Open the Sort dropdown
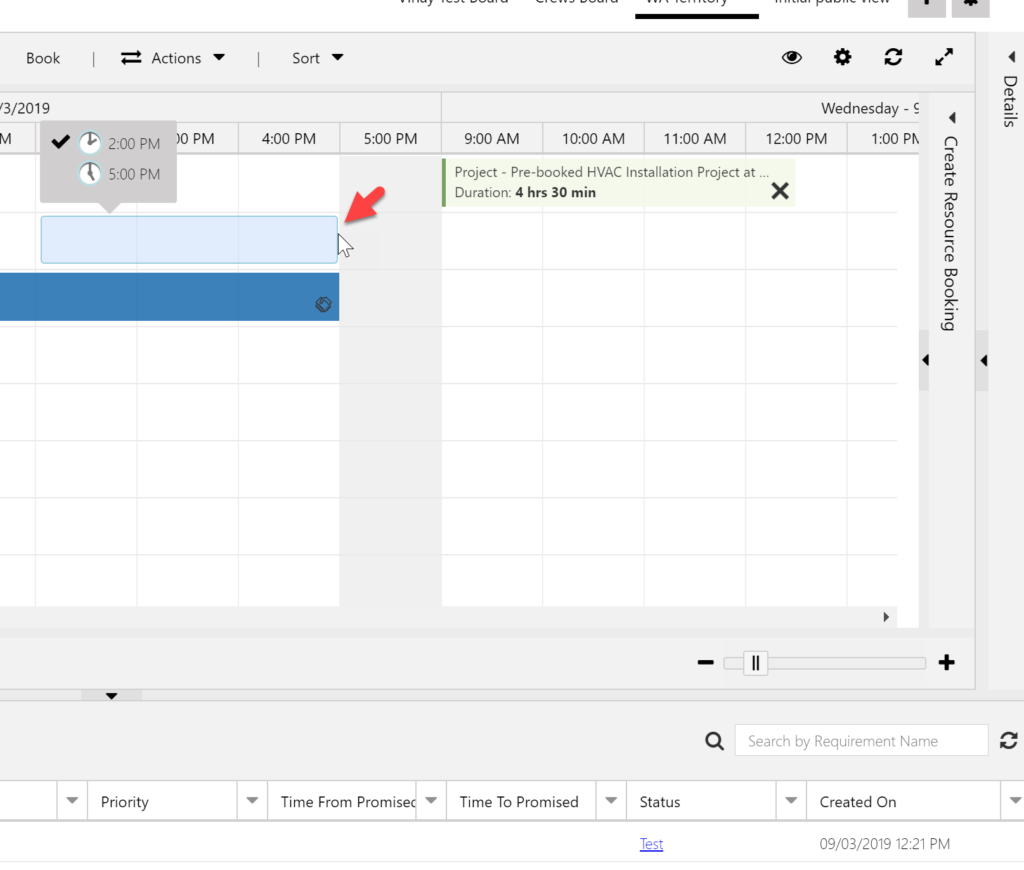 (x=316, y=57)
